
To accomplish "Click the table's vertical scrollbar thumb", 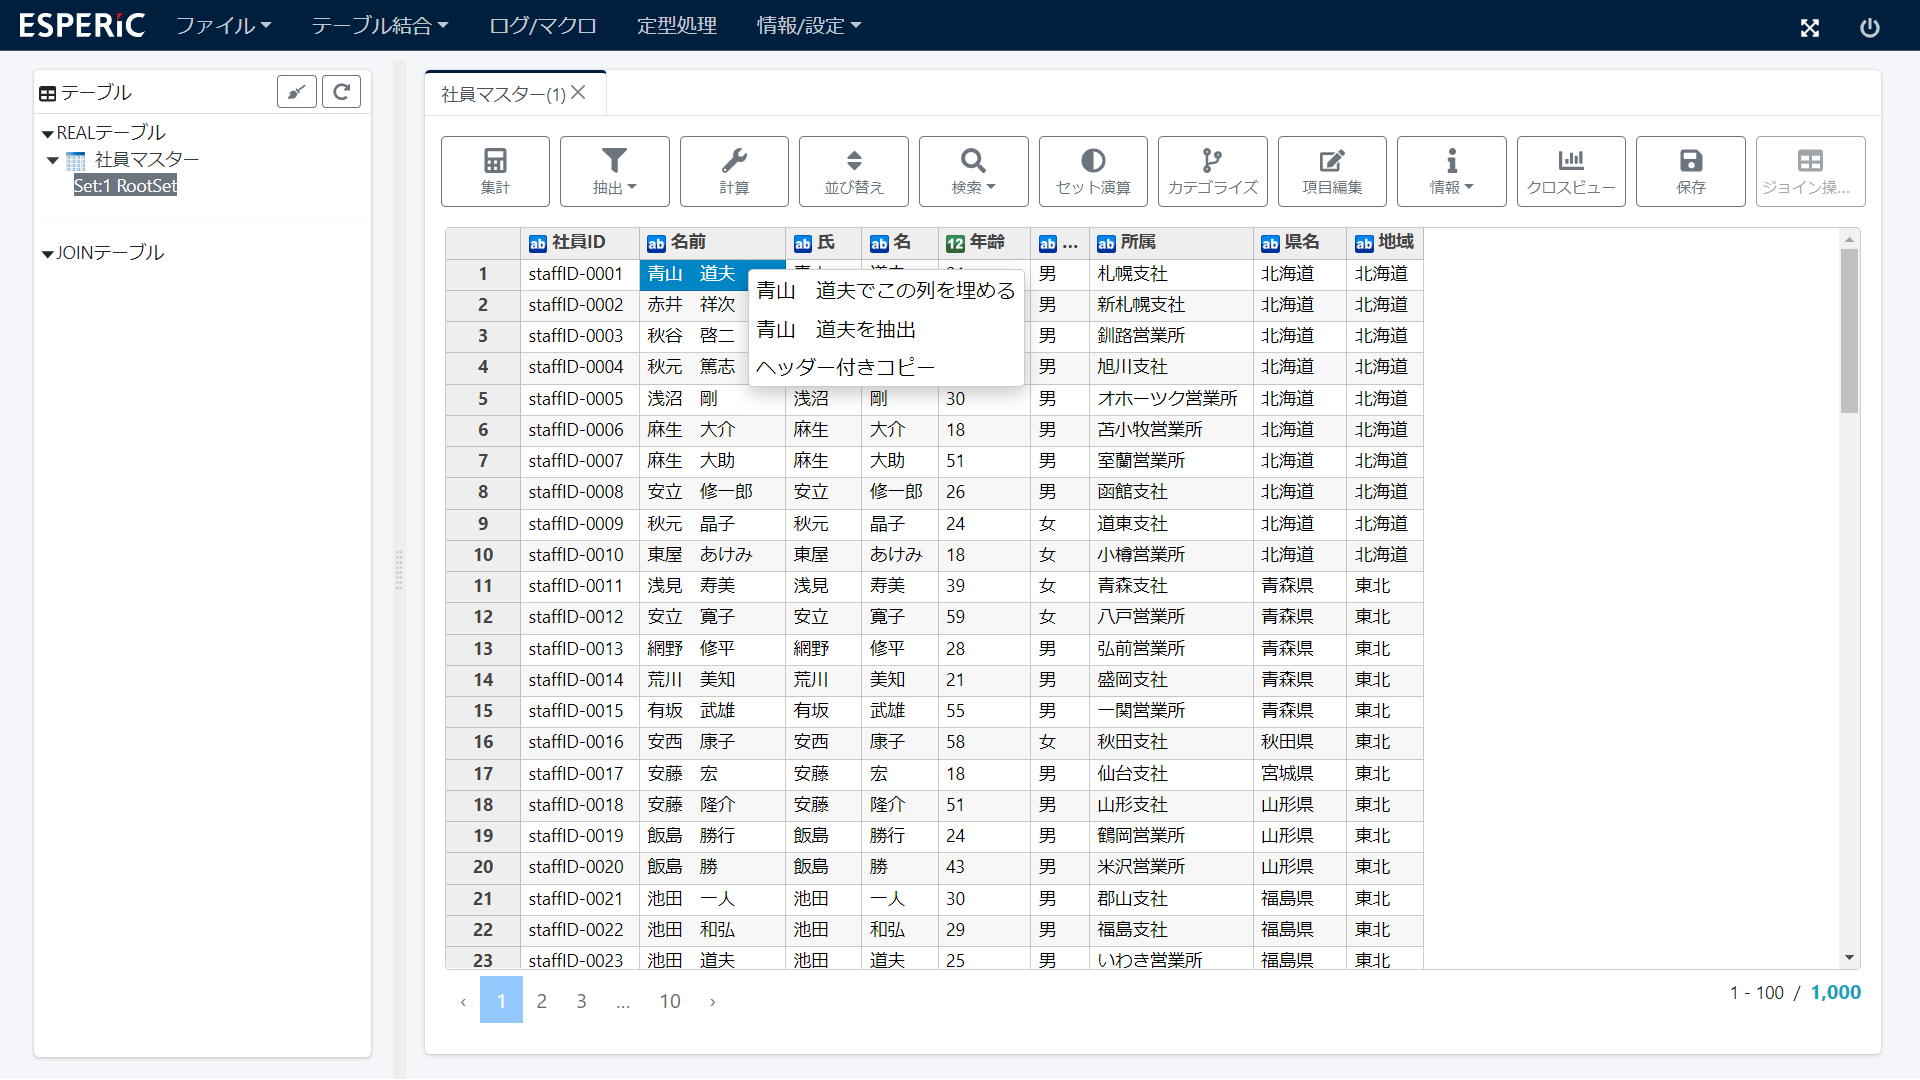I will coord(1849,330).
